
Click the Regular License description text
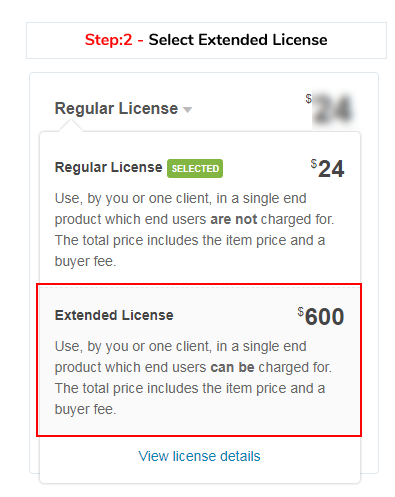coord(194,230)
